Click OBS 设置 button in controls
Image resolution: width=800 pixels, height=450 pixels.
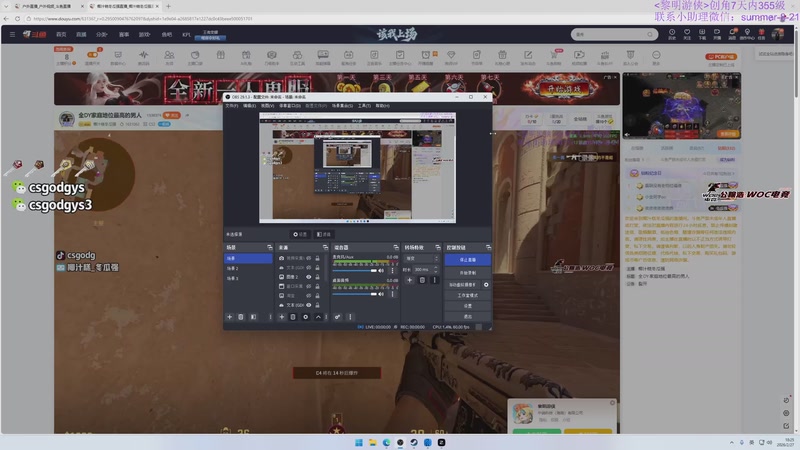click(467, 306)
